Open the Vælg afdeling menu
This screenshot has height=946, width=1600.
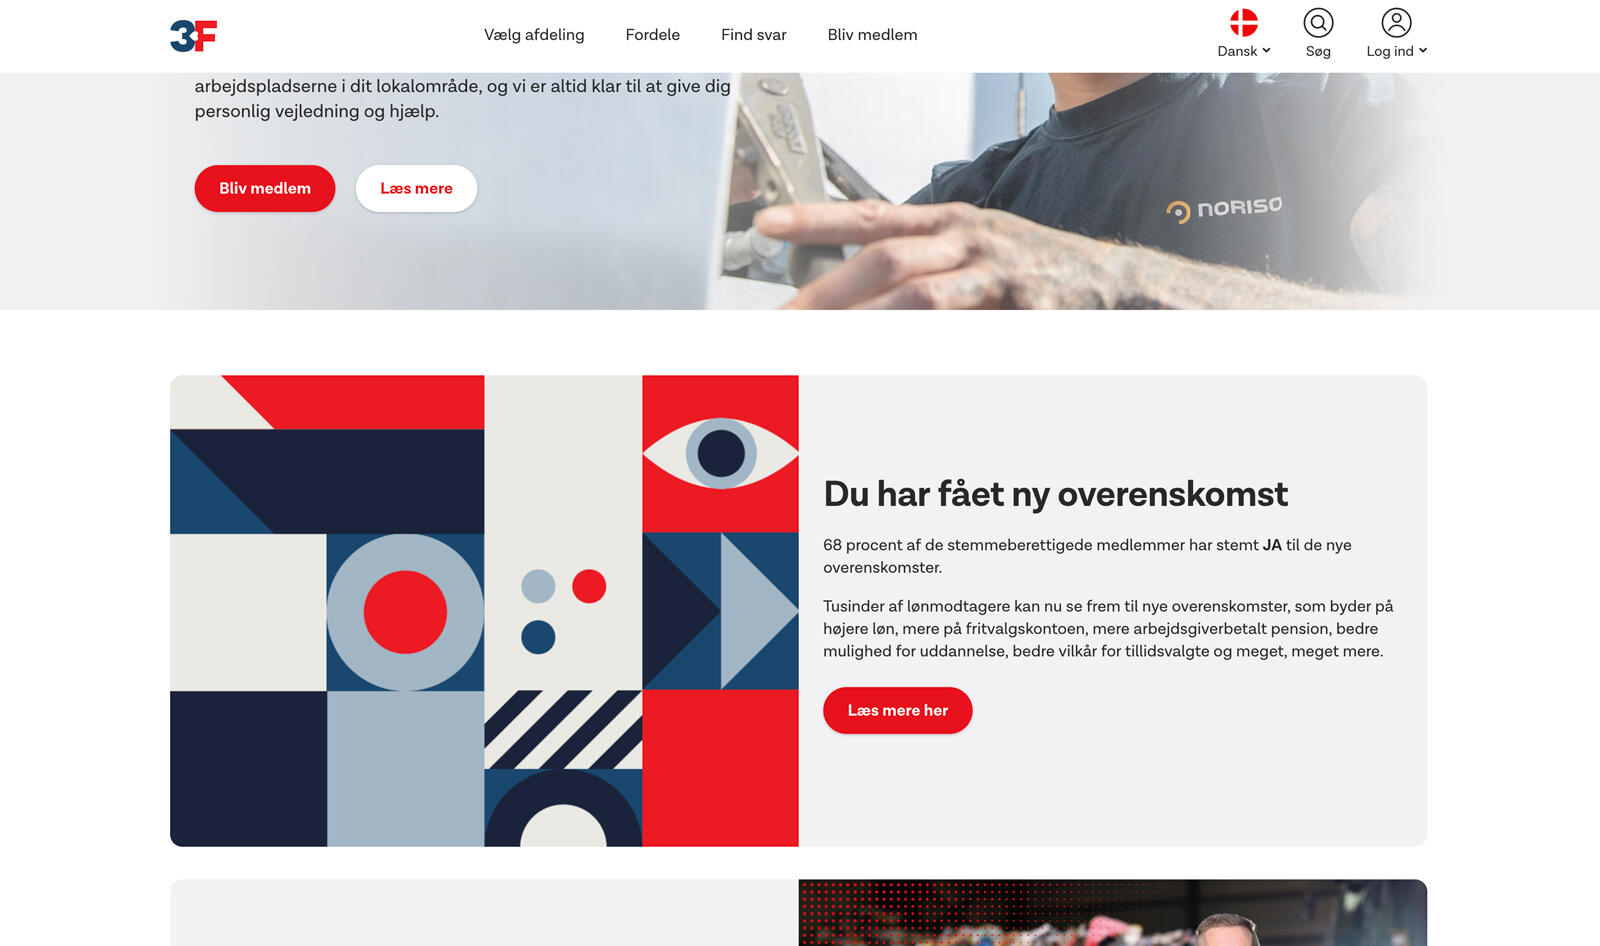tap(534, 35)
